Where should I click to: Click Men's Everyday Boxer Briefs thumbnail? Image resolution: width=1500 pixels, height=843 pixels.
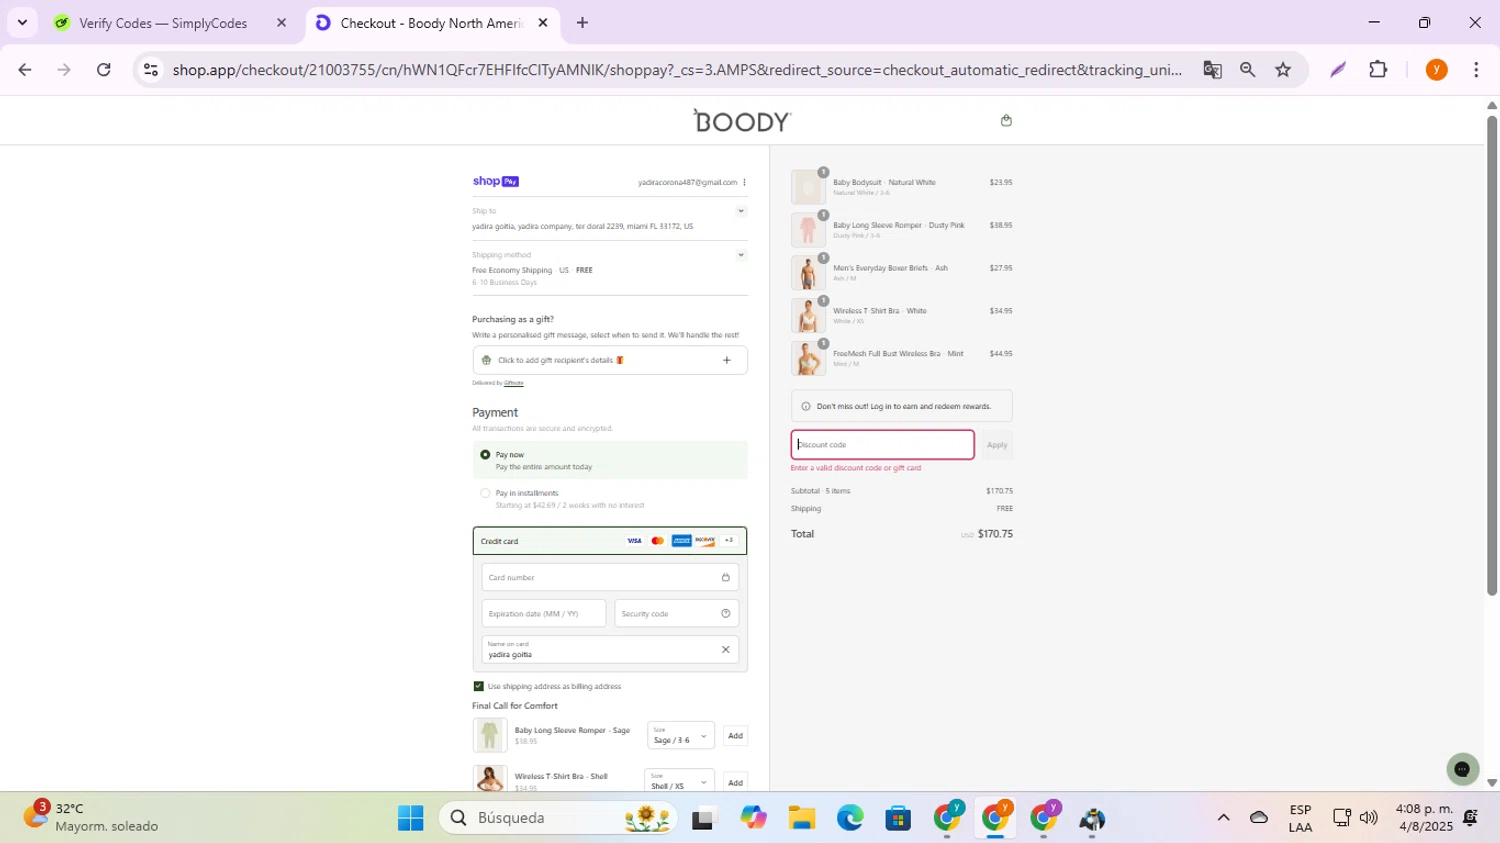click(808, 273)
